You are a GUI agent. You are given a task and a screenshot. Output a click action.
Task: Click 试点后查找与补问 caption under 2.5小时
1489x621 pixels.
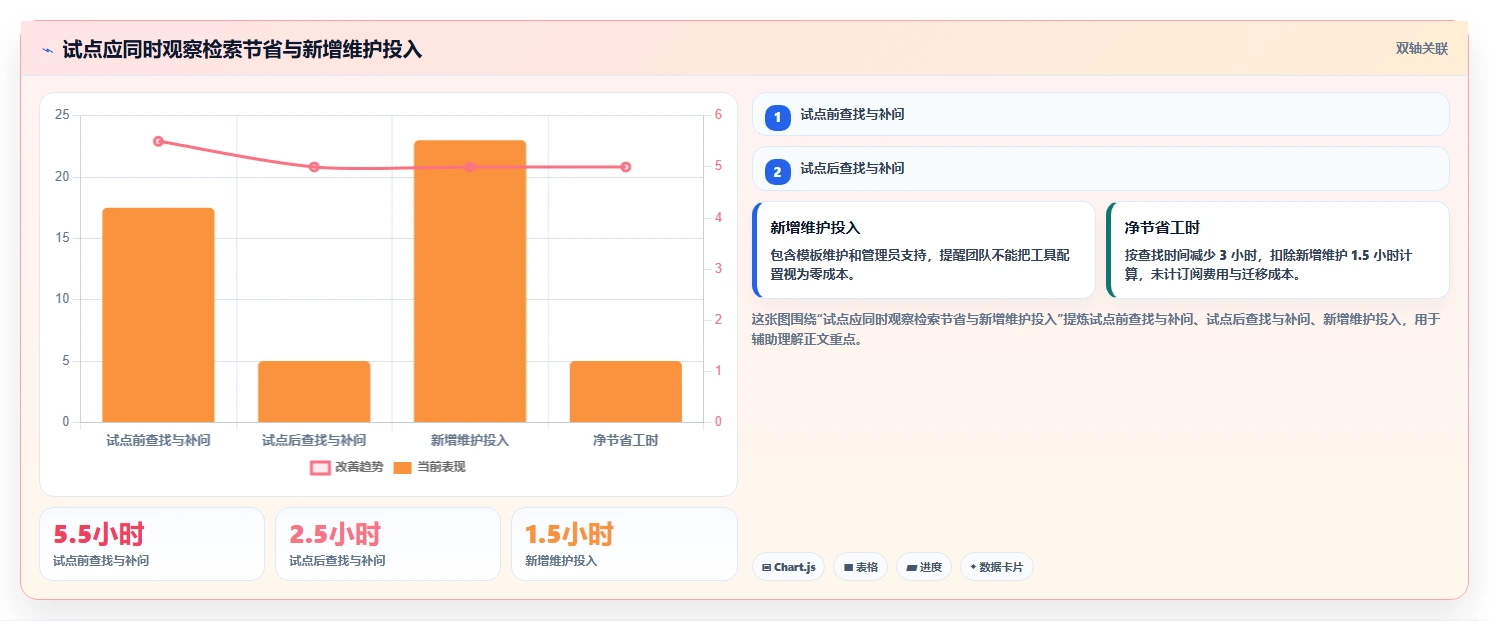(337, 561)
